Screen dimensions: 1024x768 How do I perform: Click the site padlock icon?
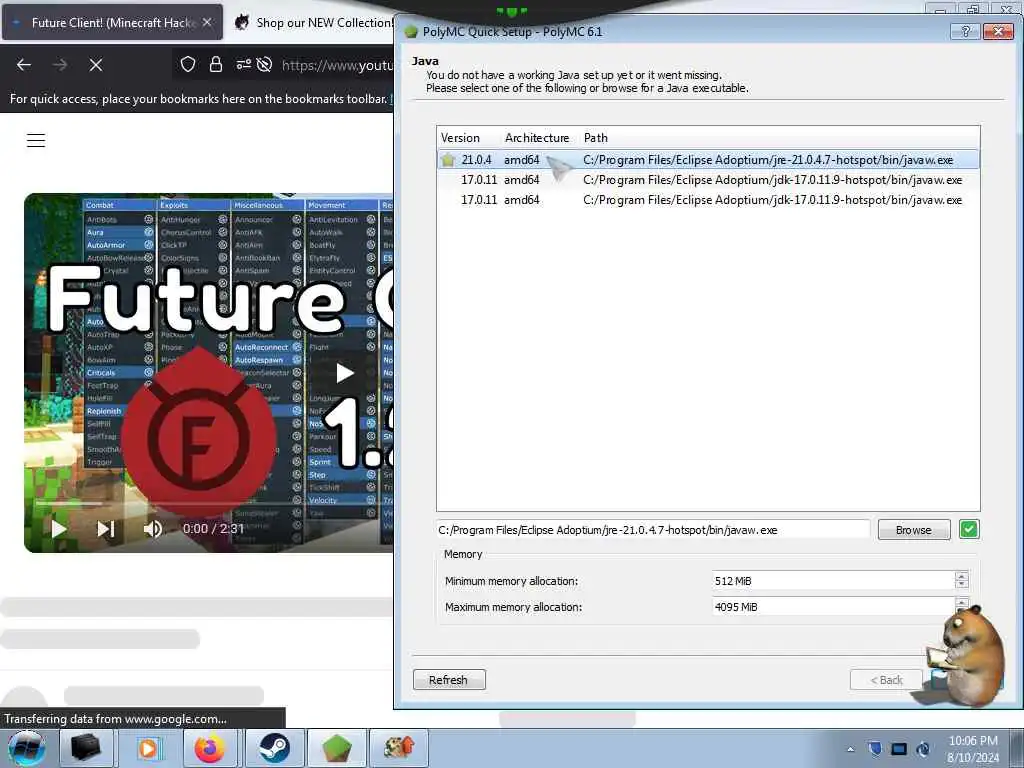point(216,64)
